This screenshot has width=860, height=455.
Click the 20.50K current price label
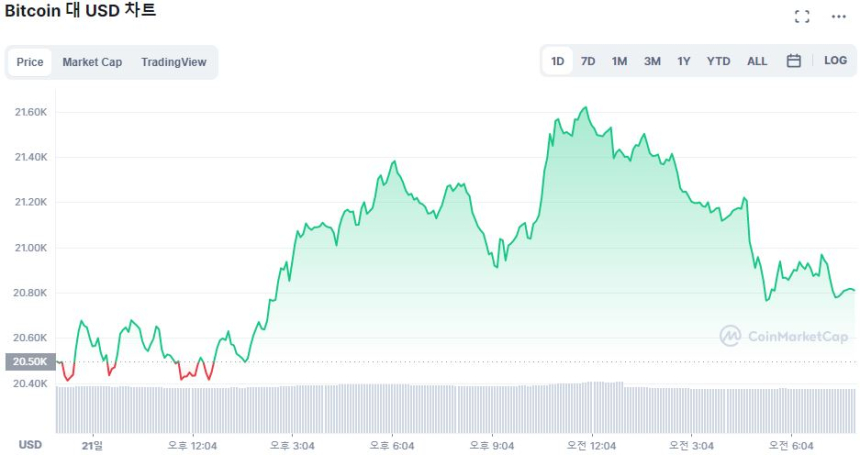[30, 362]
